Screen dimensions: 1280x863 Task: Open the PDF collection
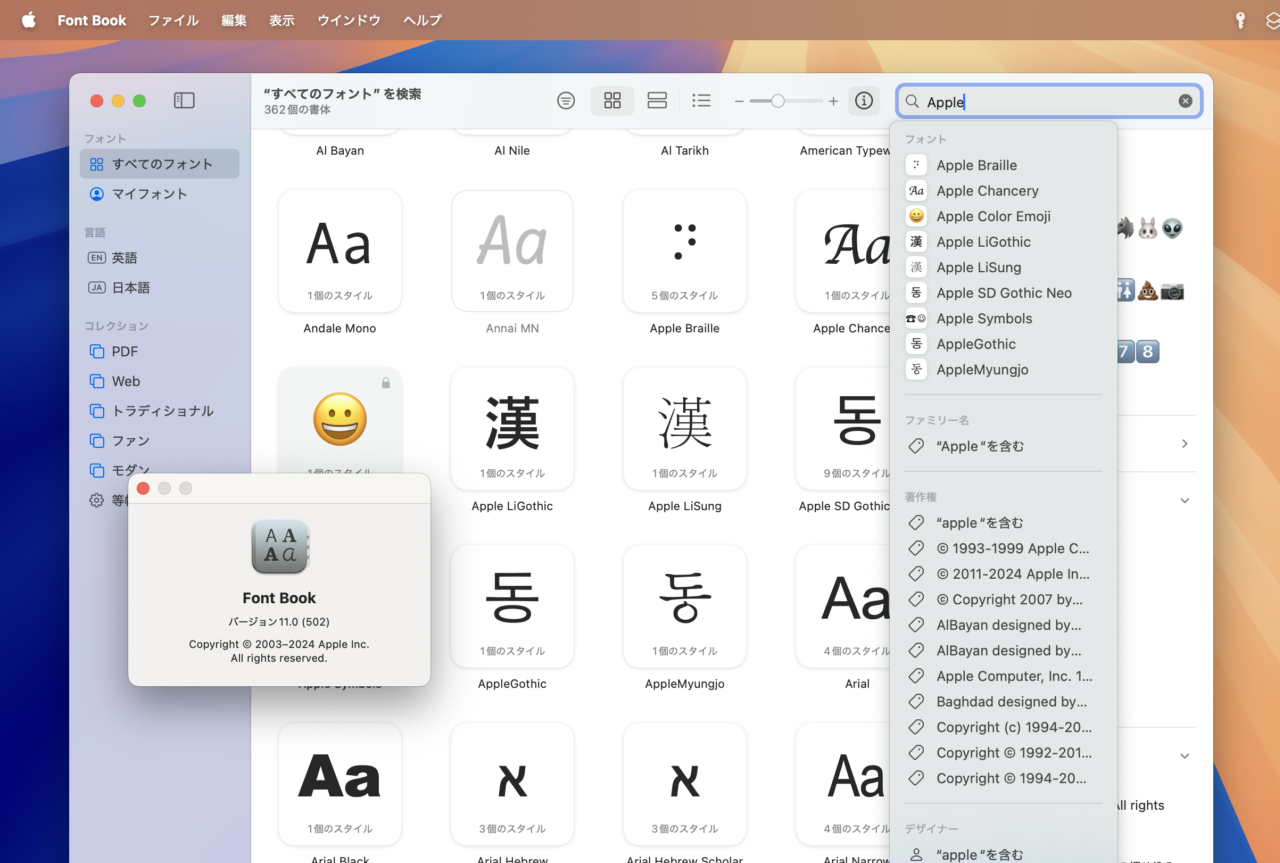coord(159,352)
